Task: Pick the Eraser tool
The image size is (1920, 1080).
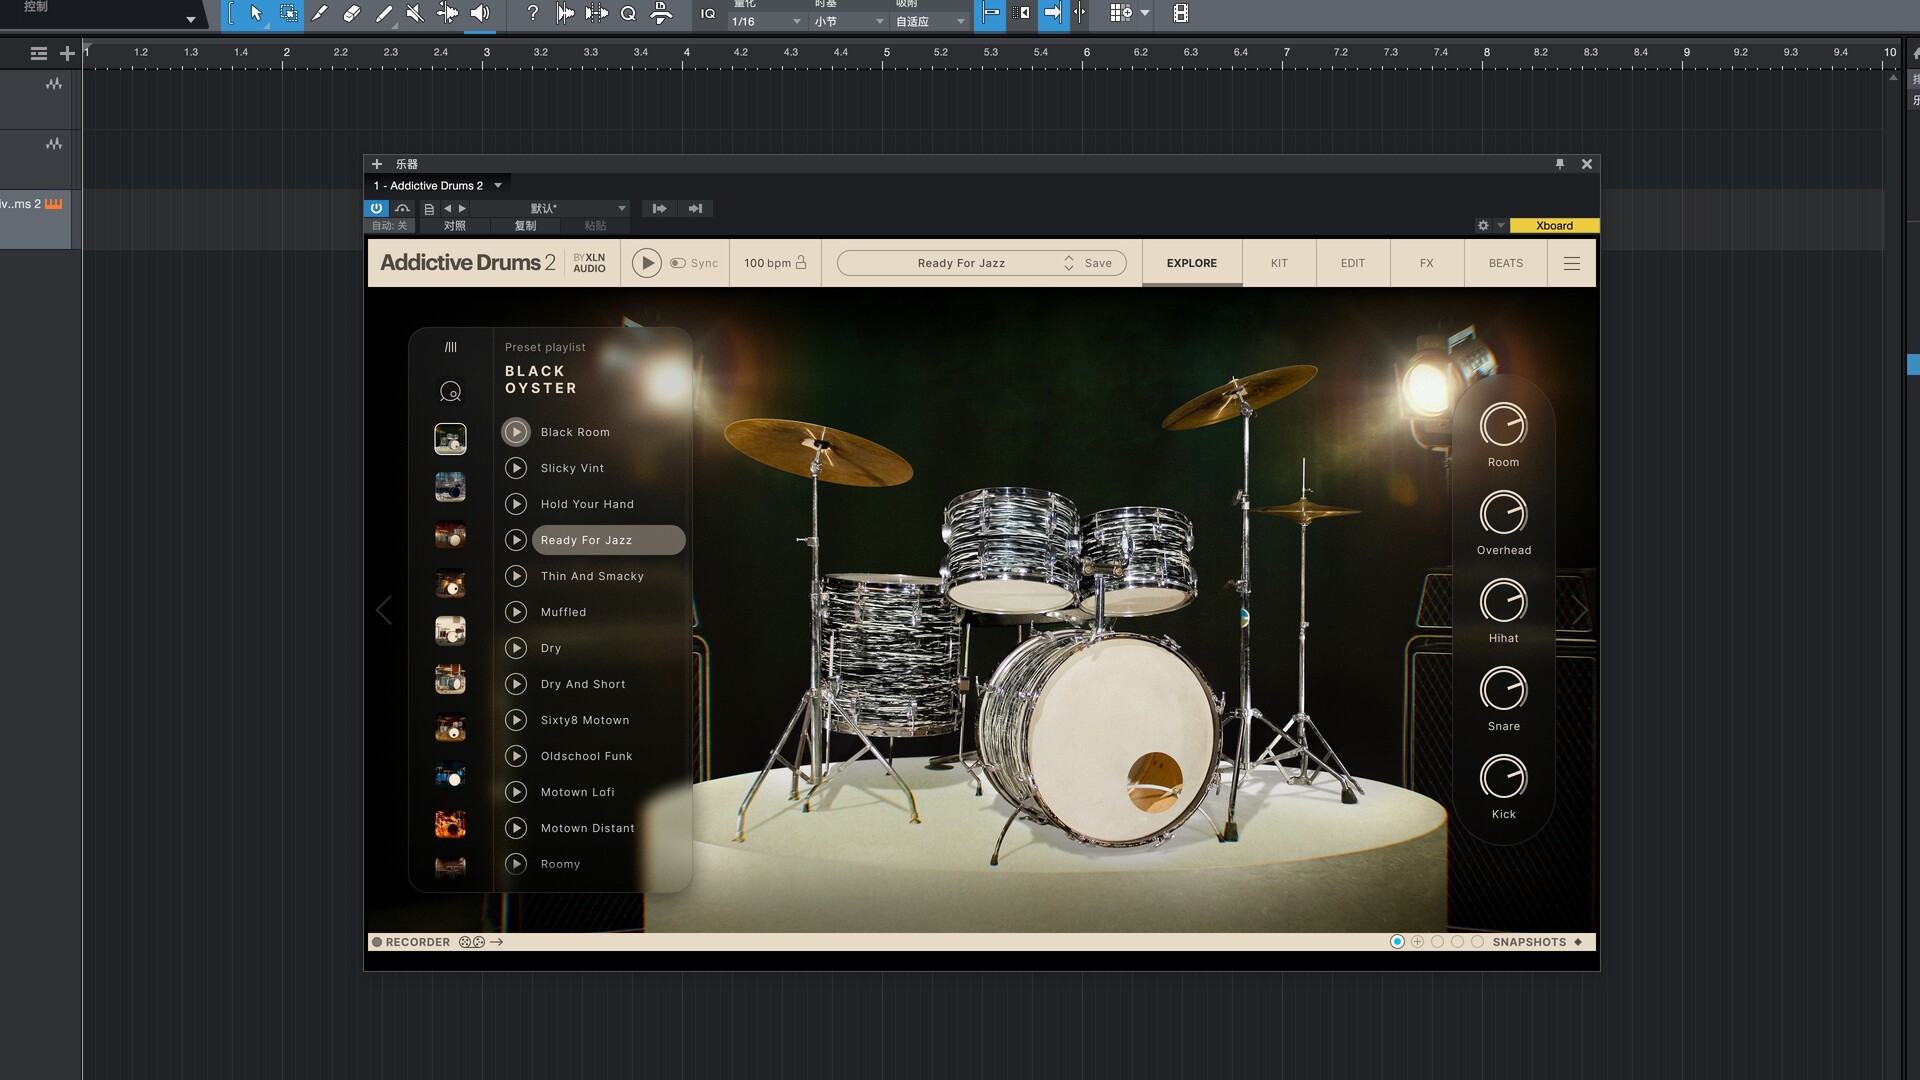Action: click(351, 13)
